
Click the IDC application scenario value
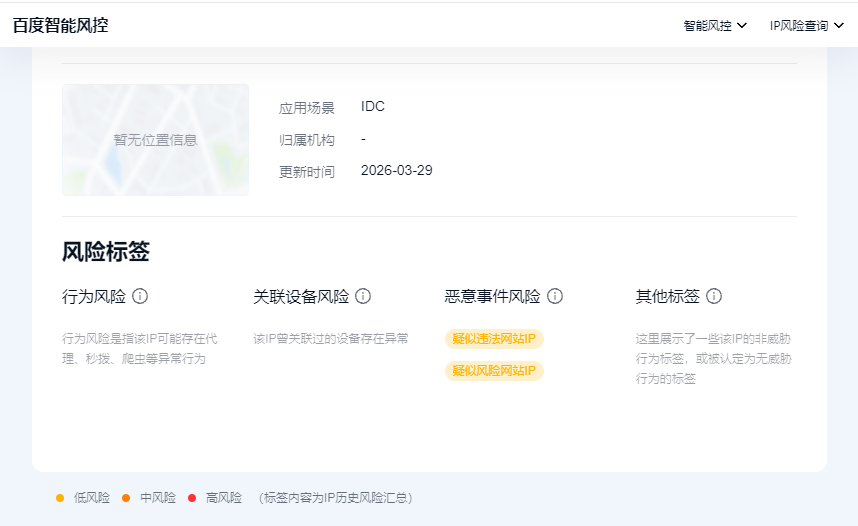[x=373, y=107]
